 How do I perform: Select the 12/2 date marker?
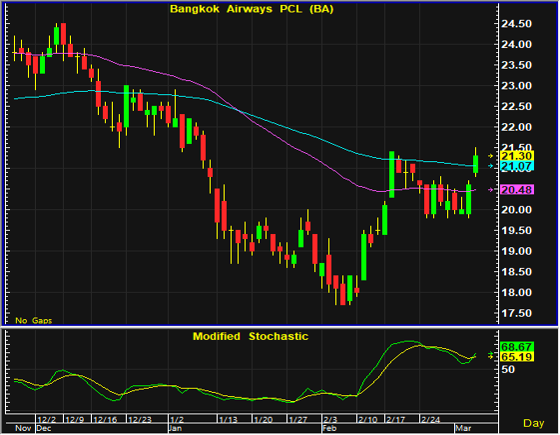[47, 420]
